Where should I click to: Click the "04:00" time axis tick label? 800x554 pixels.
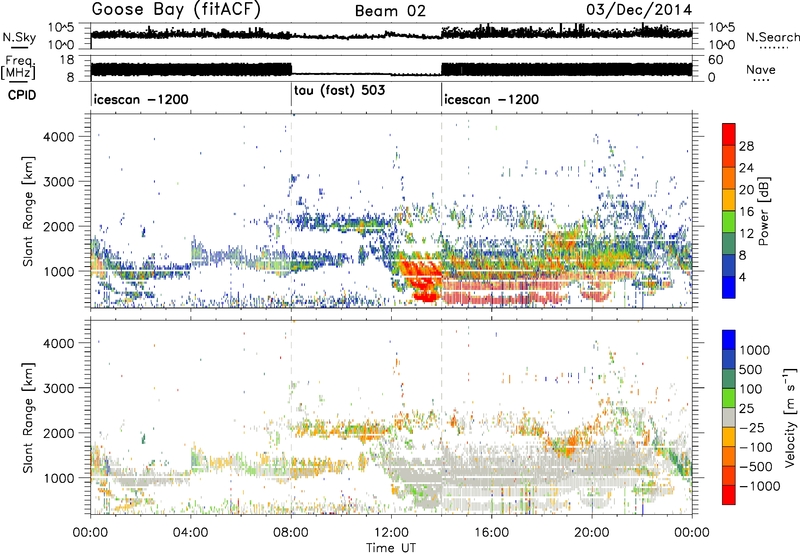point(191,533)
